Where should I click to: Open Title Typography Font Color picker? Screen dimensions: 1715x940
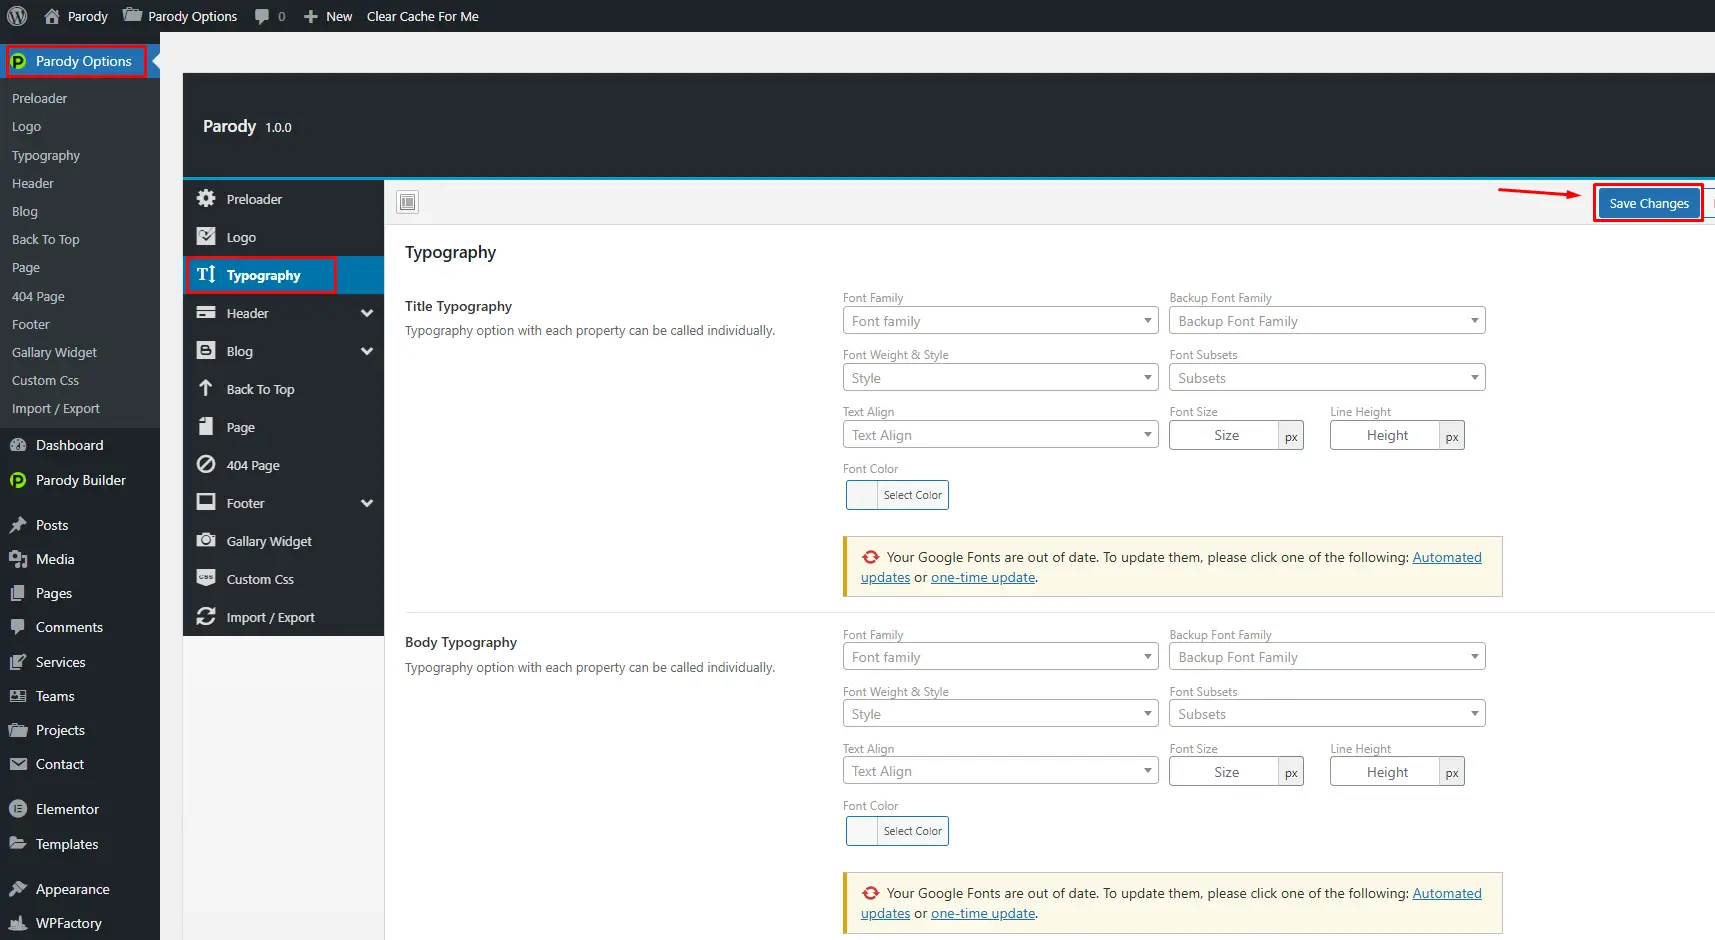[897, 495]
